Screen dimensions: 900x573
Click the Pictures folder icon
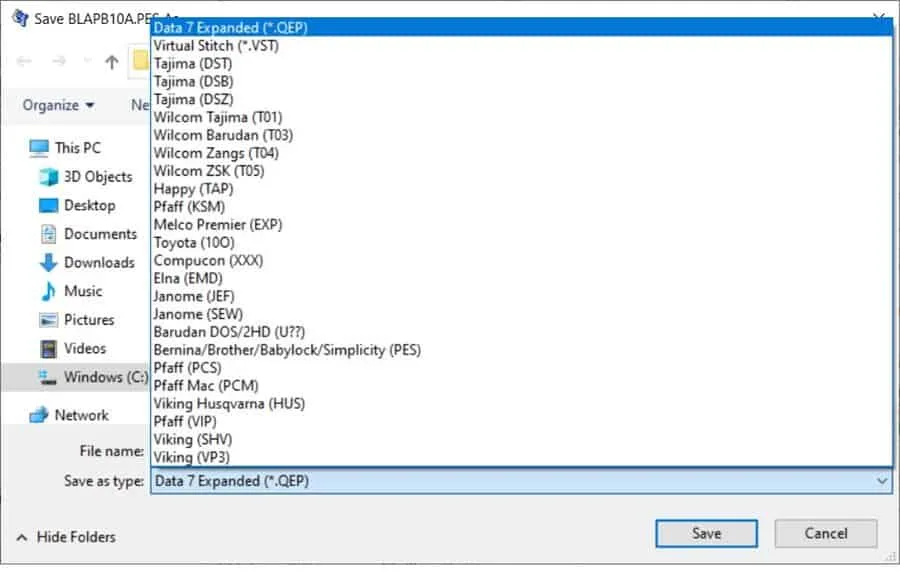point(48,320)
